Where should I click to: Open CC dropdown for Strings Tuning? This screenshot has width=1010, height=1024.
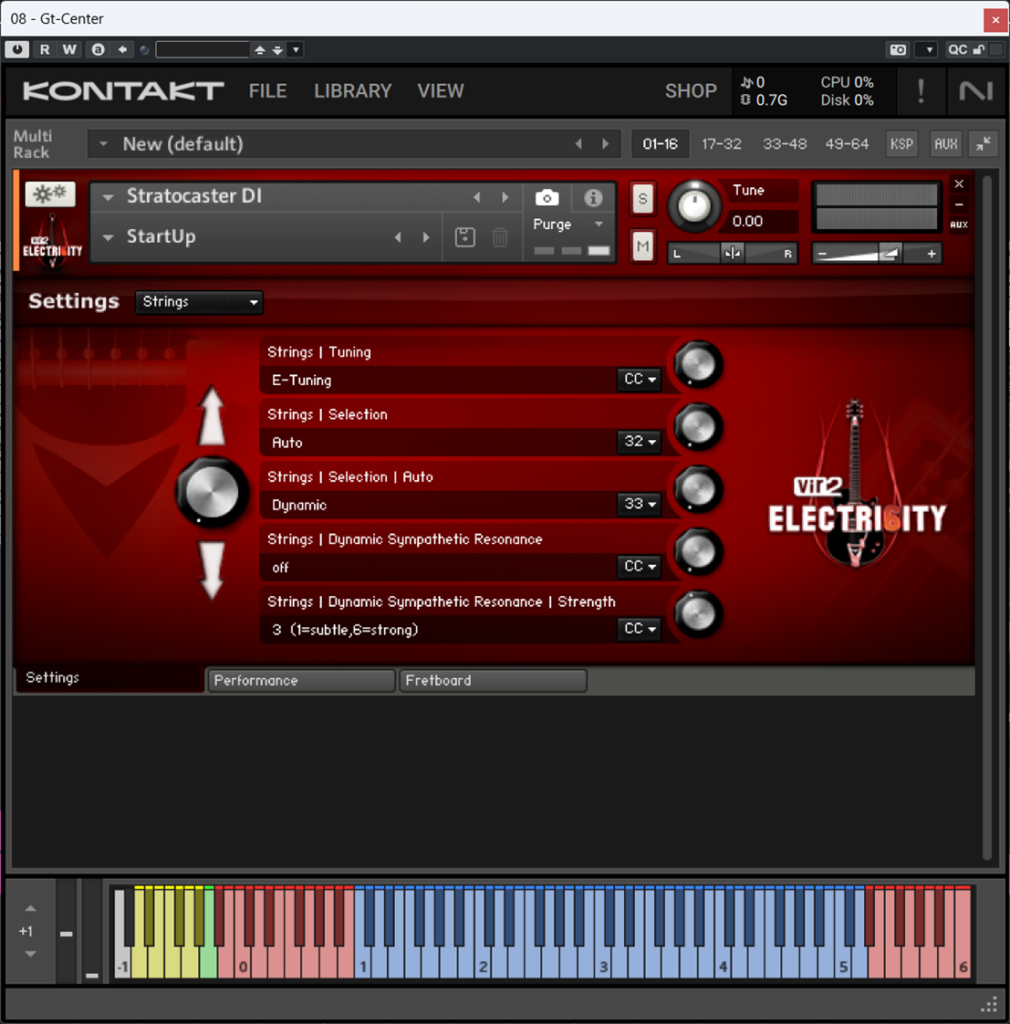[640, 380]
